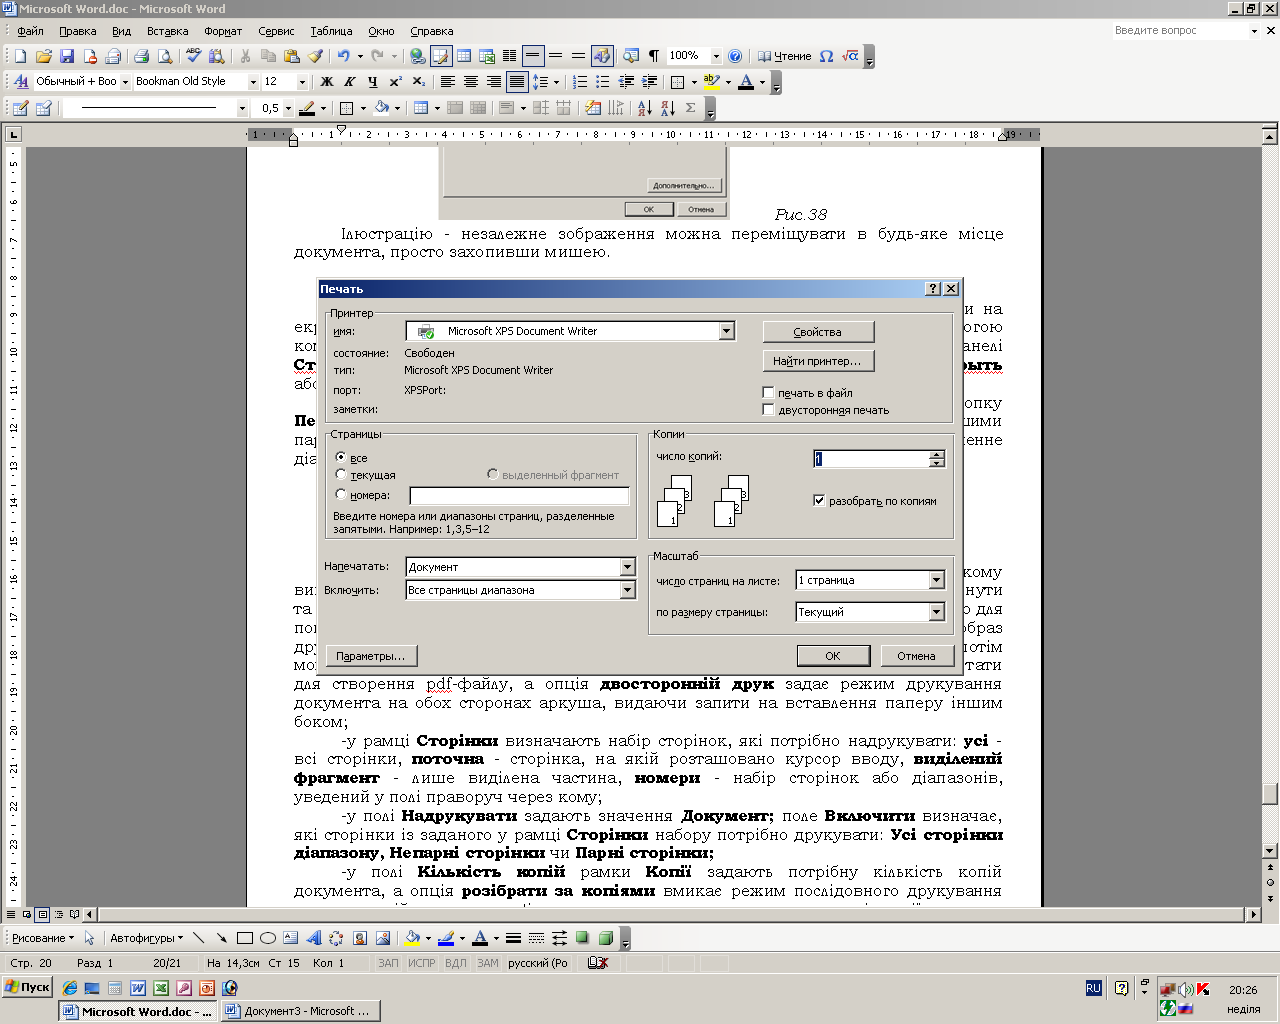Click the bulleted list icon
This screenshot has width=1280, height=1024.
pyautogui.click(x=602, y=82)
